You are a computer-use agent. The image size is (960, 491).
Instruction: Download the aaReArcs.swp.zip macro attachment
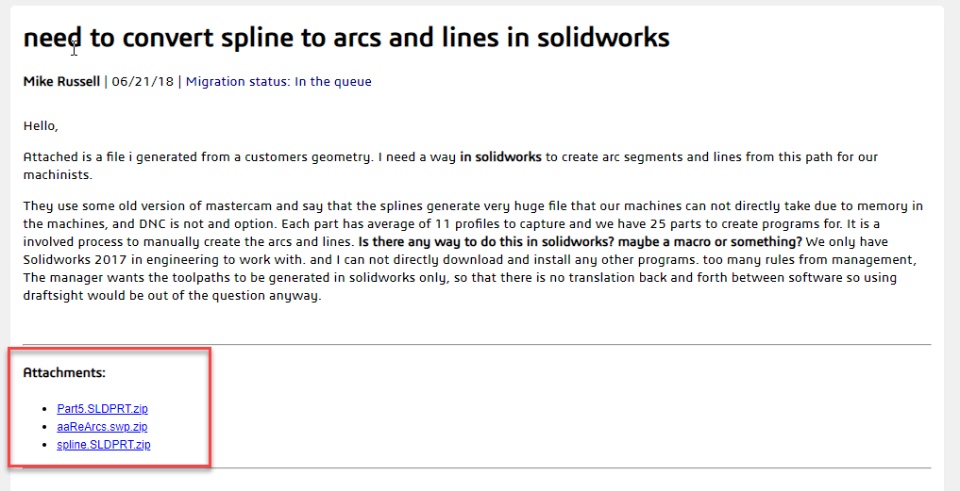click(x=102, y=427)
